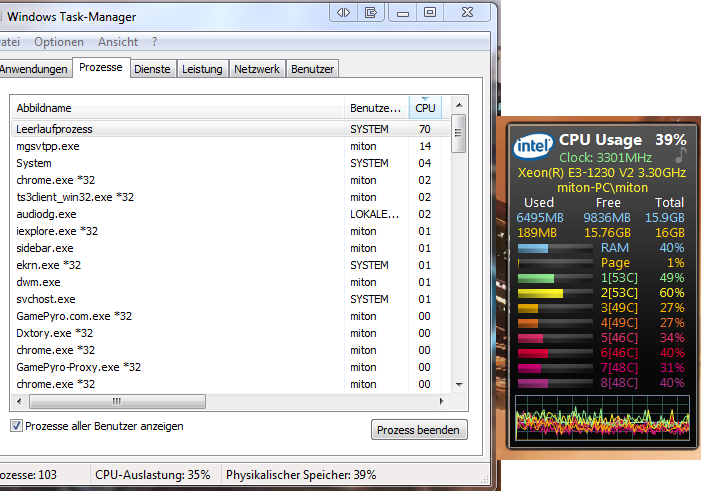Select the GamePyro.com.exe *32 process
Screen dimensions: 701x491
point(230,316)
